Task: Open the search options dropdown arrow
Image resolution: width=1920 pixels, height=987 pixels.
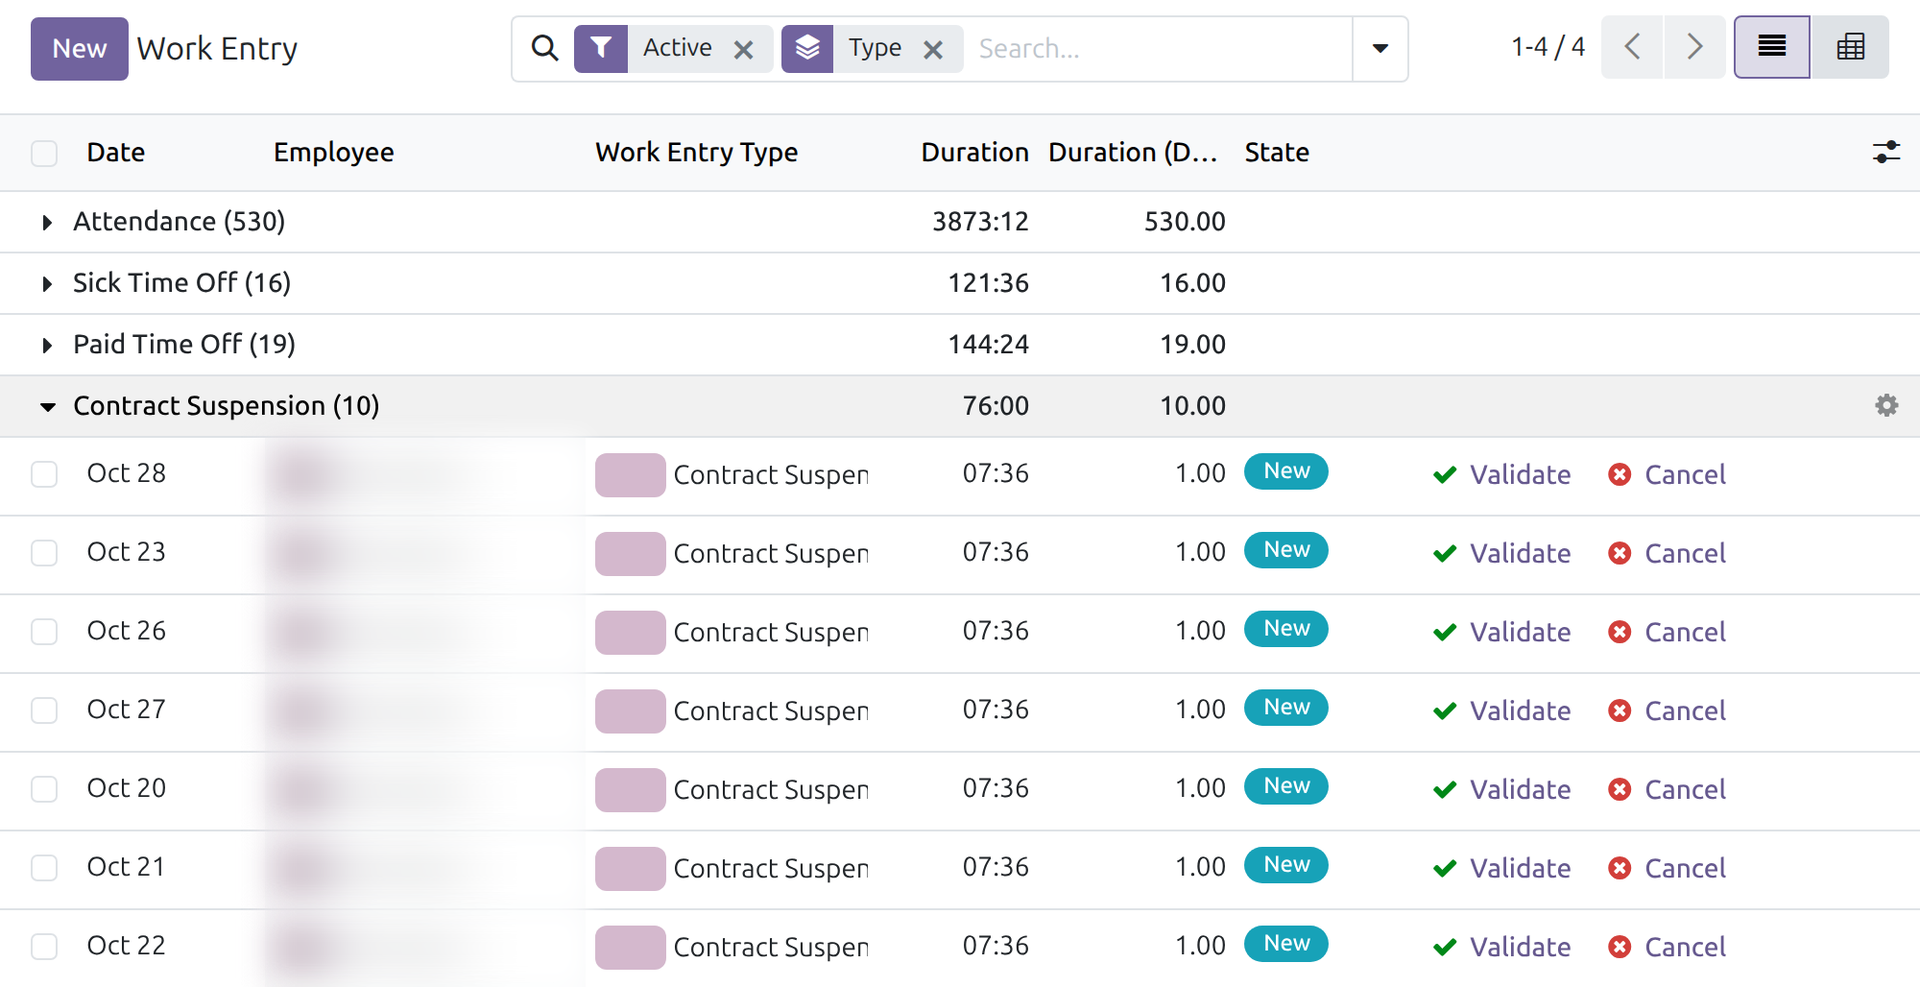Action: [1380, 48]
